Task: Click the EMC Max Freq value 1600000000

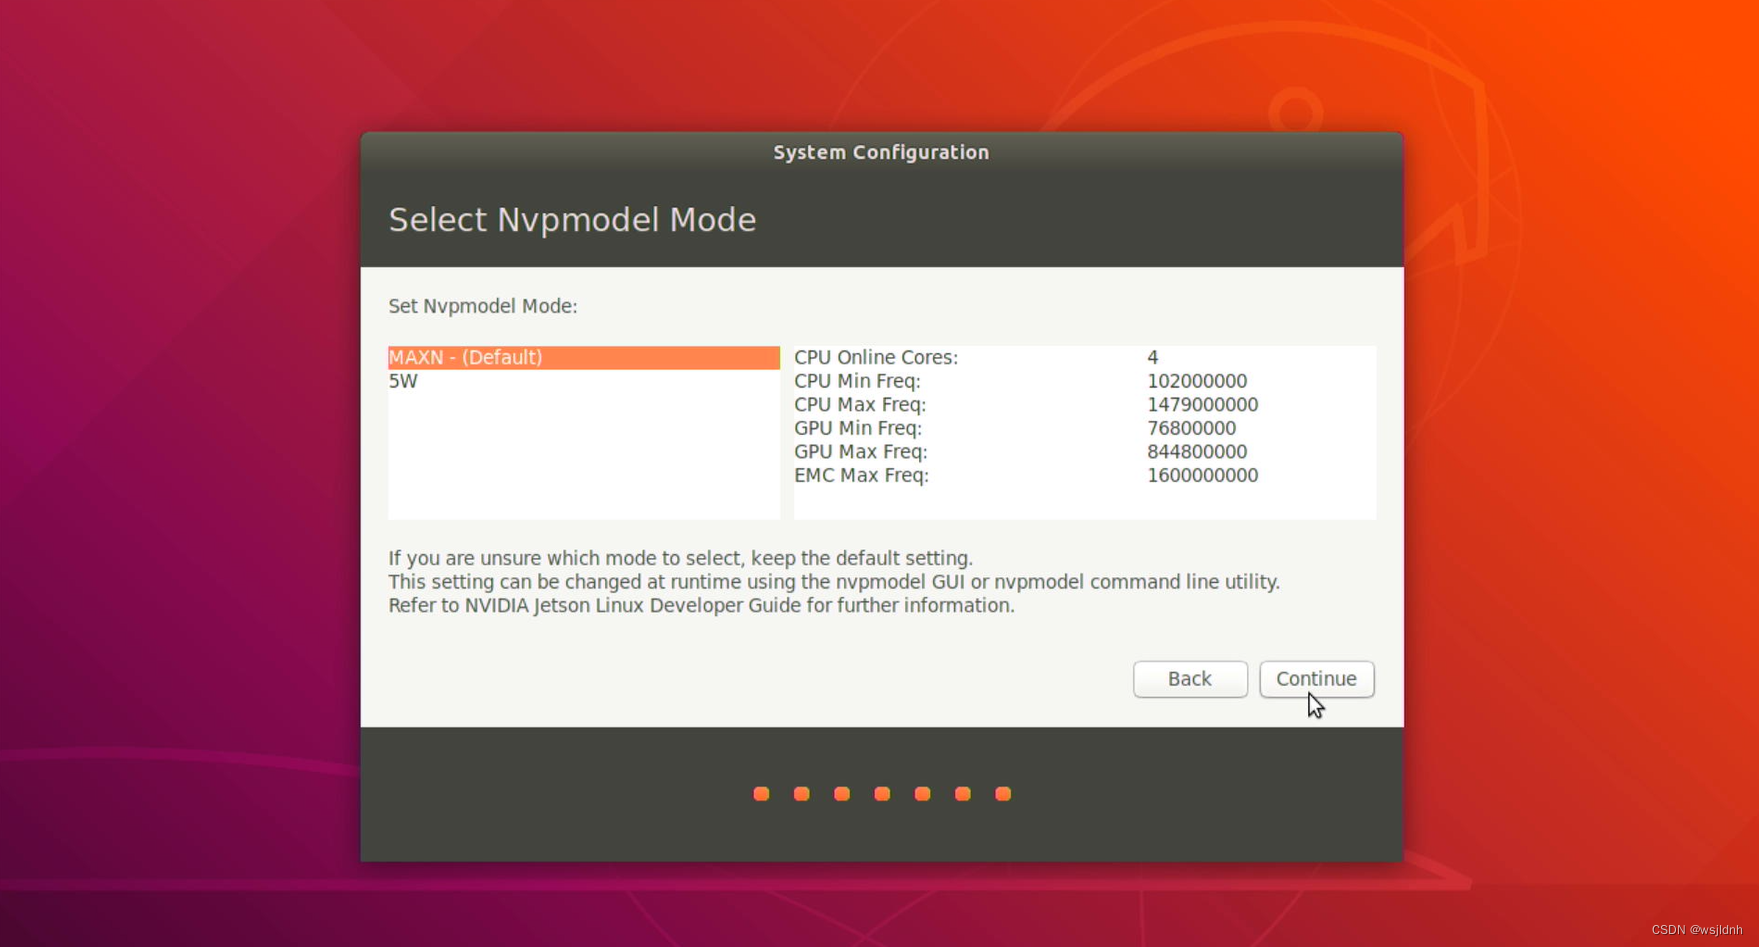Action: coord(1203,475)
